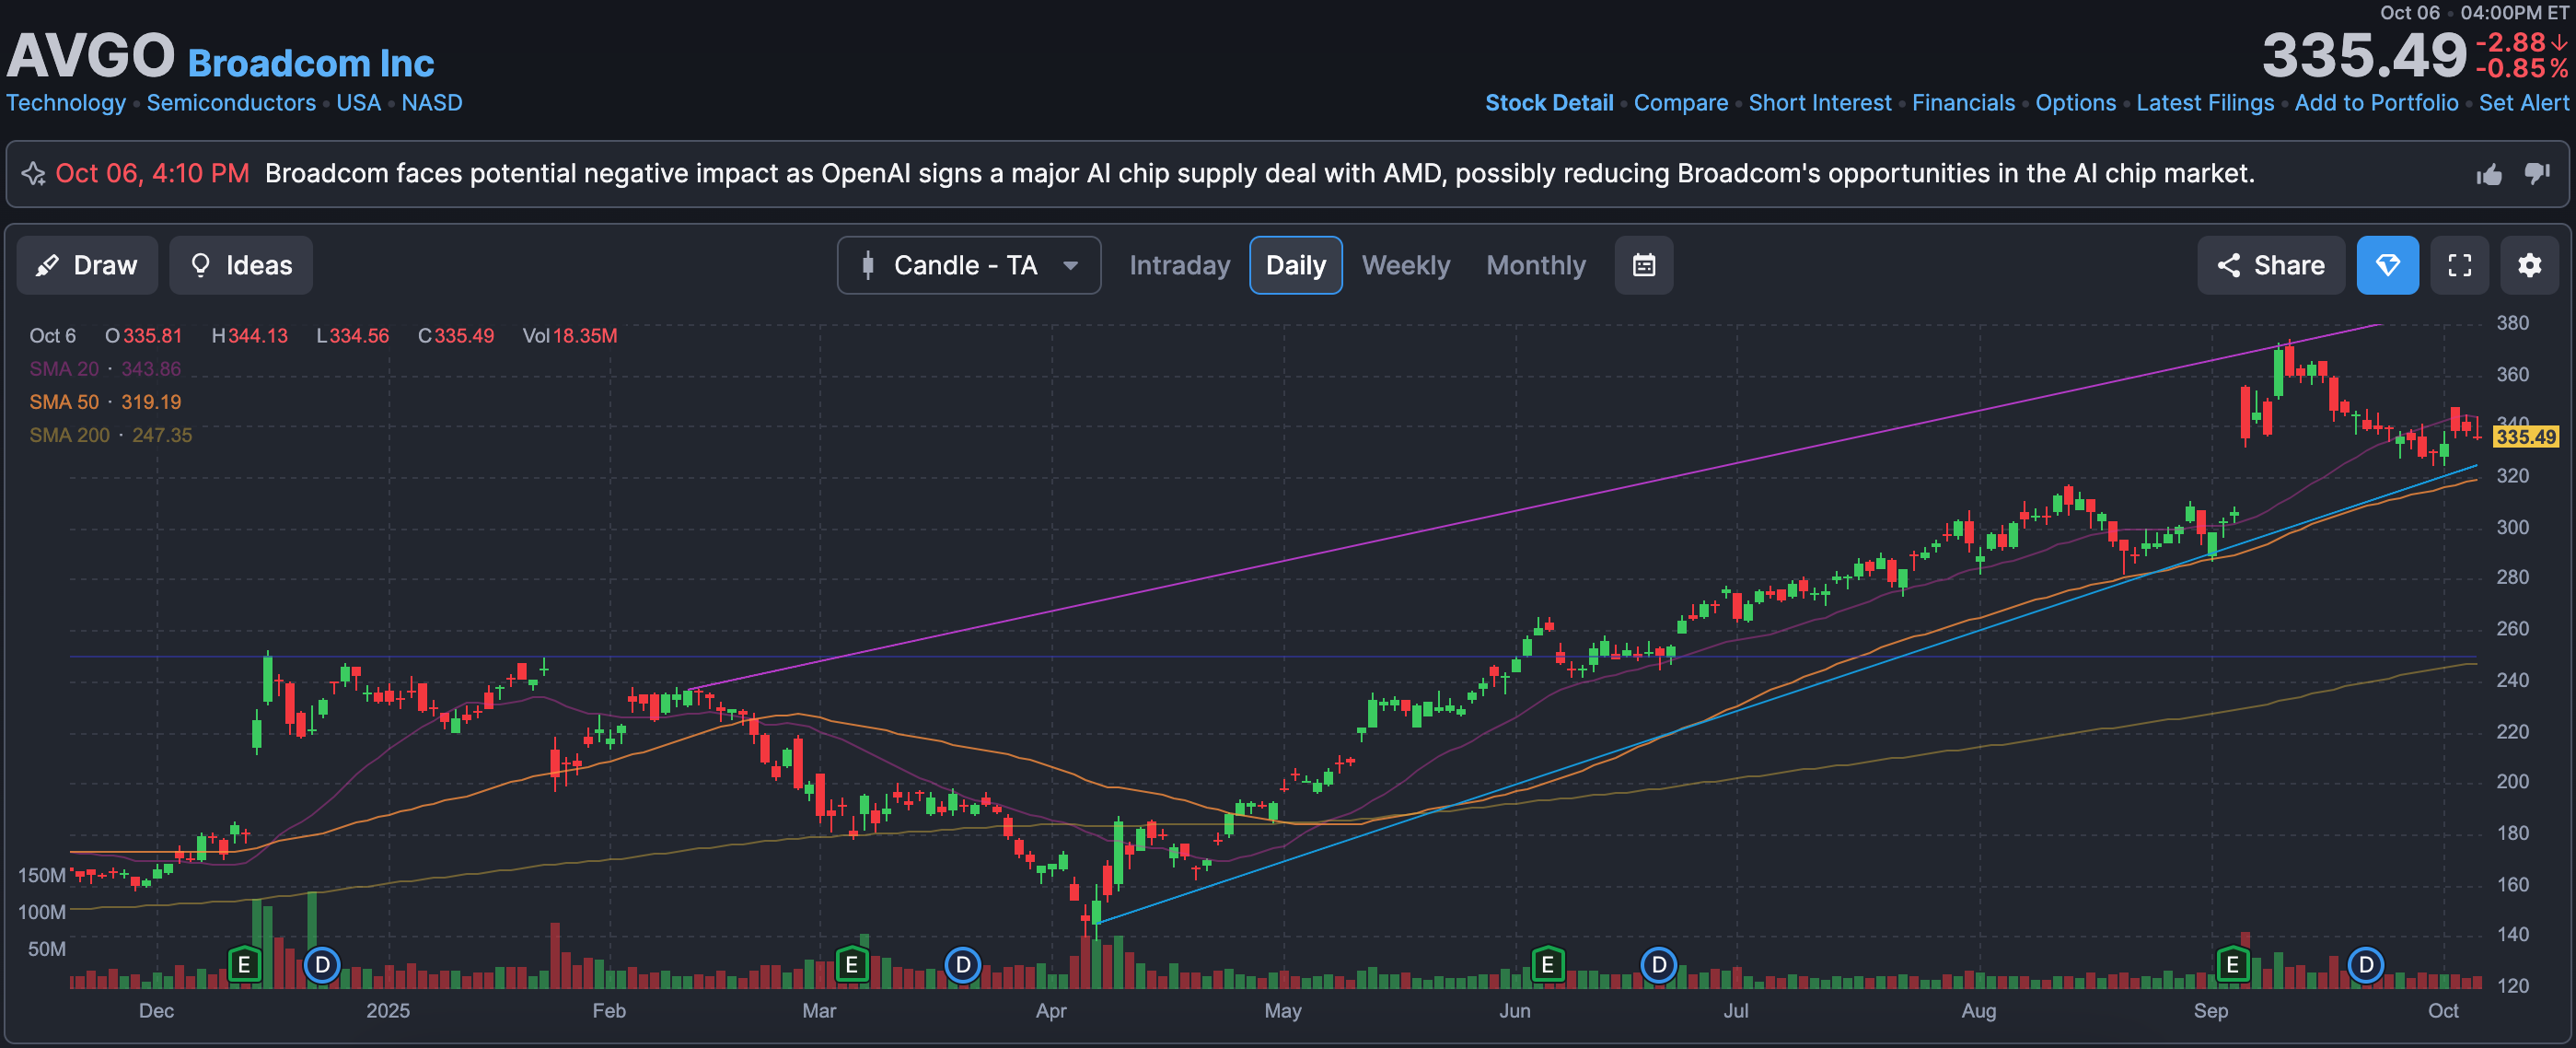This screenshot has height=1048, width=2576.
Task: Toggle the Draw tools button
Action: pos(87,265)
